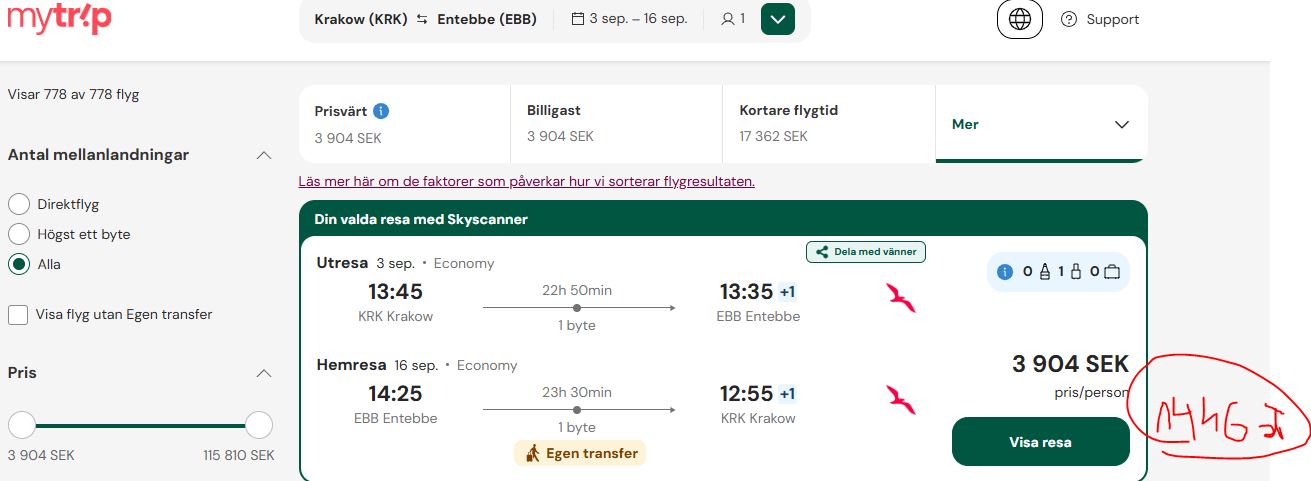The height and width of the screenshot is (481, 1311).
Task: Collapse the Antal mellanlandningar section
Action: coord(264,155)
